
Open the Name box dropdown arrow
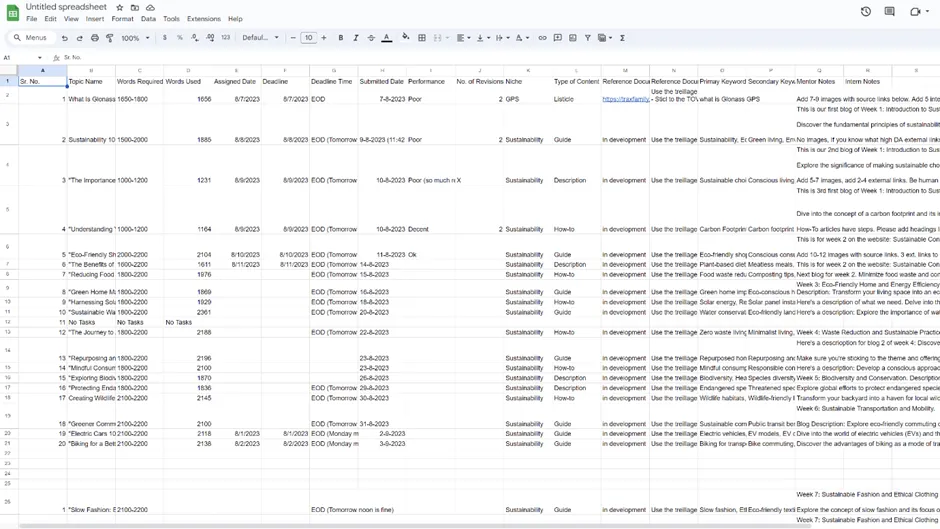tap(40, 58)
